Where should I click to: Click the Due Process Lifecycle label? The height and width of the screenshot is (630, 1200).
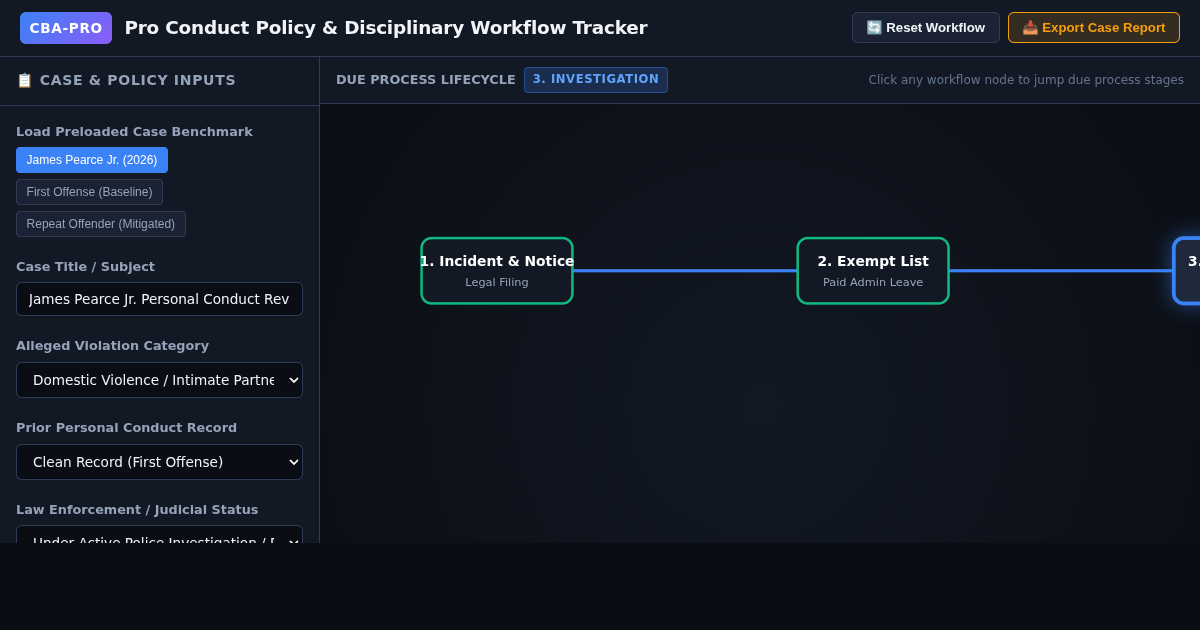click(426, 80)
